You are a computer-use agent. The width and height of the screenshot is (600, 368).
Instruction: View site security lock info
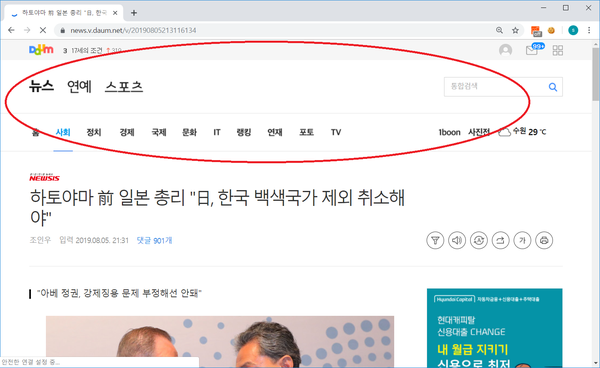[63, 30]
